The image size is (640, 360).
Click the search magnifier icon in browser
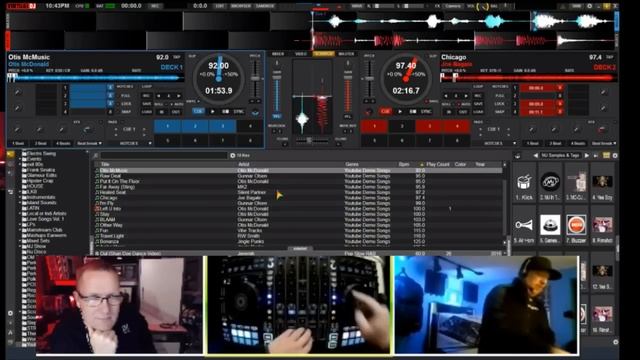point(95,156)
